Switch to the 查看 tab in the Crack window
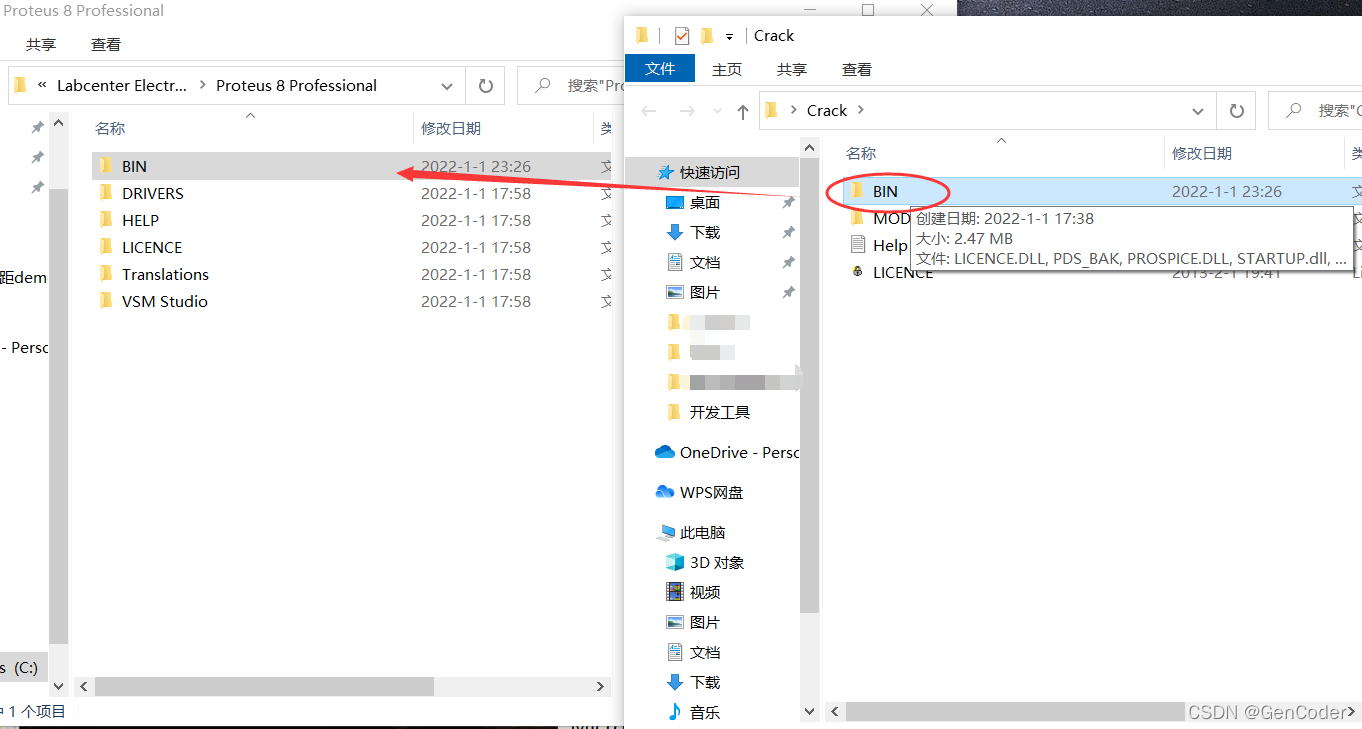This screenshot has width=1362, height=729. pos(857,69)
